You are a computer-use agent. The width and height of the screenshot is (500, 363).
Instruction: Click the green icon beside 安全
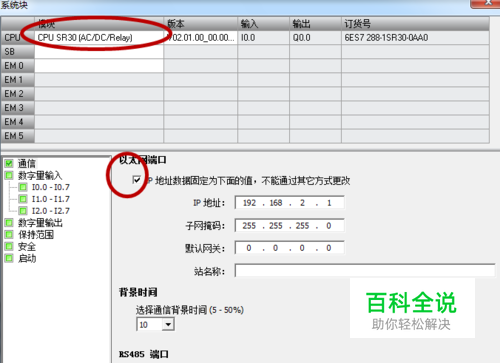[9, 247]
